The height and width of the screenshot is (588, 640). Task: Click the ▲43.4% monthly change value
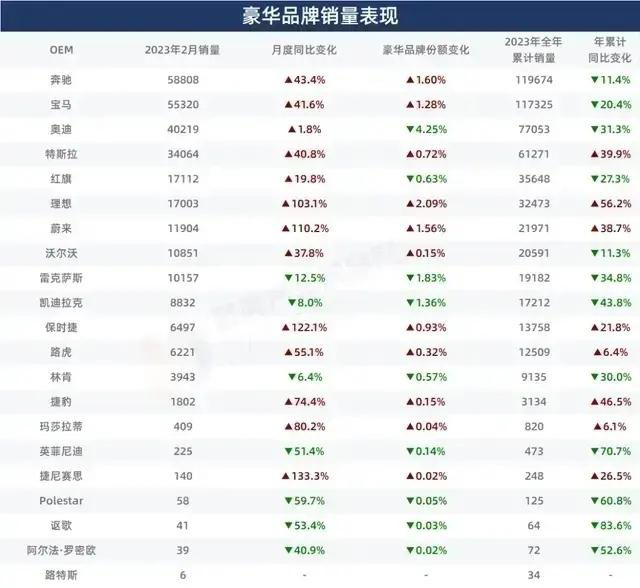click(305, 80)
